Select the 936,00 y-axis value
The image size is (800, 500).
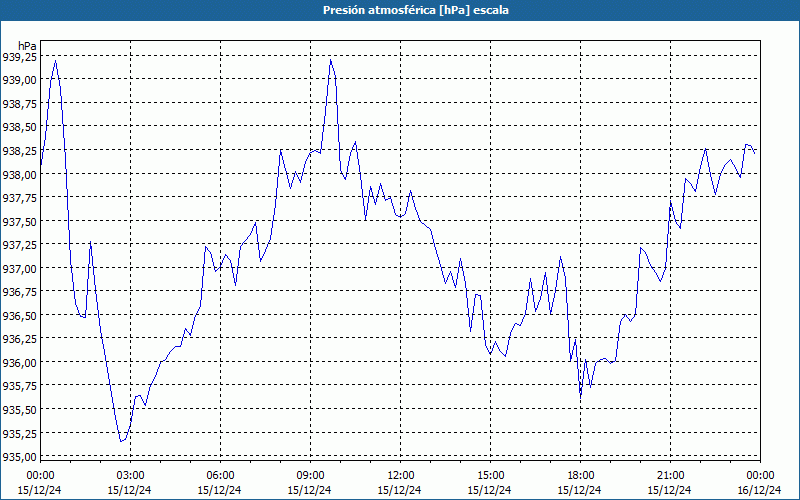19,363
